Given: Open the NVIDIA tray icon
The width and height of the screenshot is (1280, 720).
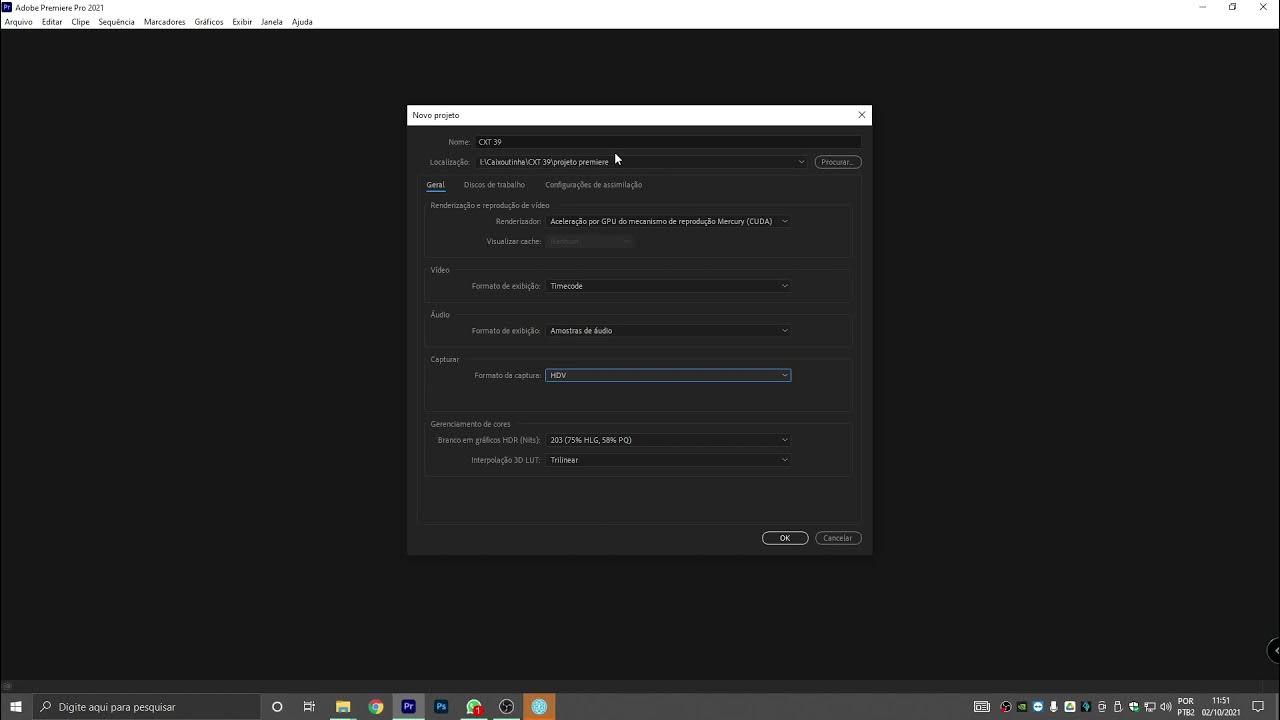Looking at the screenshot, I should click(1021, 707).
